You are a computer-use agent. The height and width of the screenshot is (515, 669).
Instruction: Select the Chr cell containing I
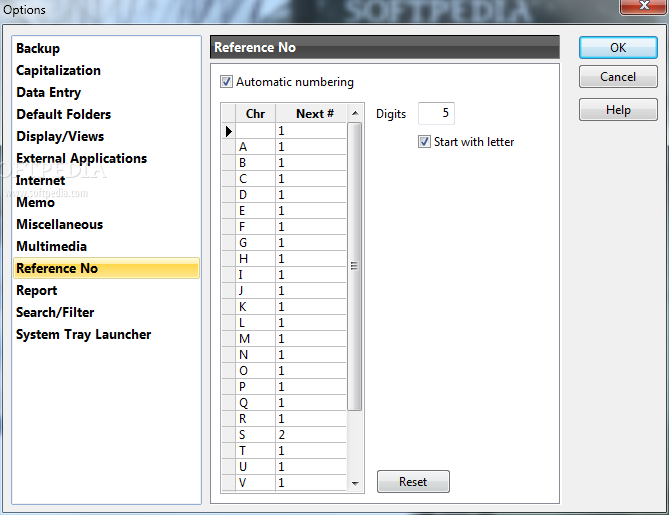tap(255, 275)
